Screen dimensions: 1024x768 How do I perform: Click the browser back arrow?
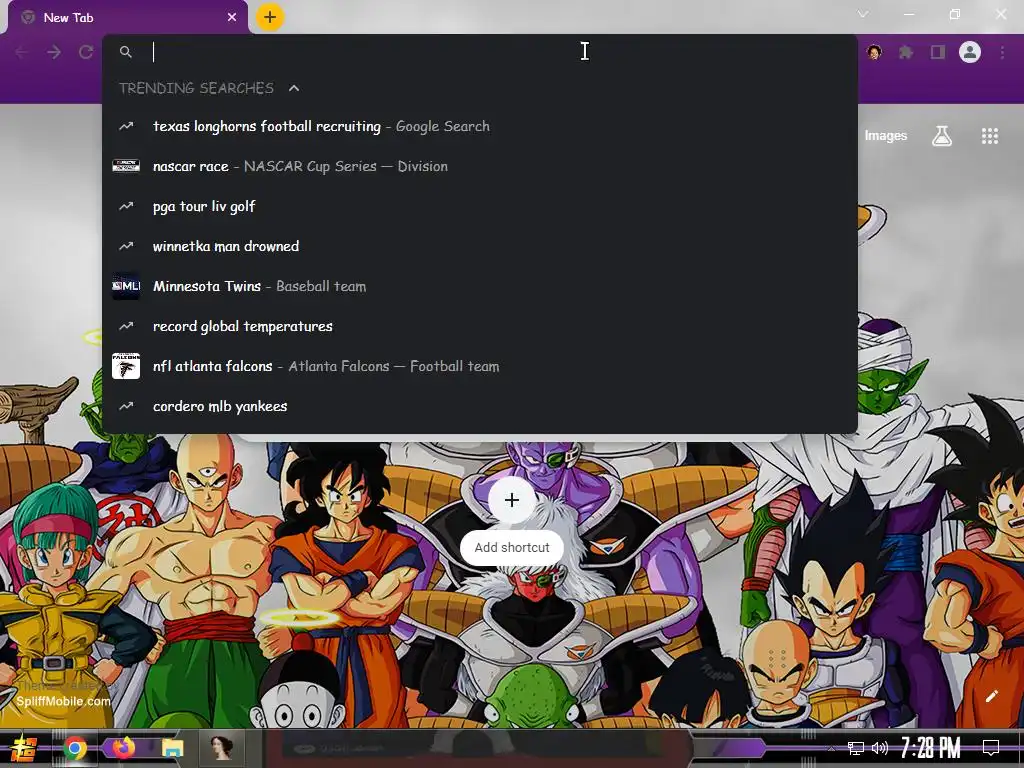point(22,52)
